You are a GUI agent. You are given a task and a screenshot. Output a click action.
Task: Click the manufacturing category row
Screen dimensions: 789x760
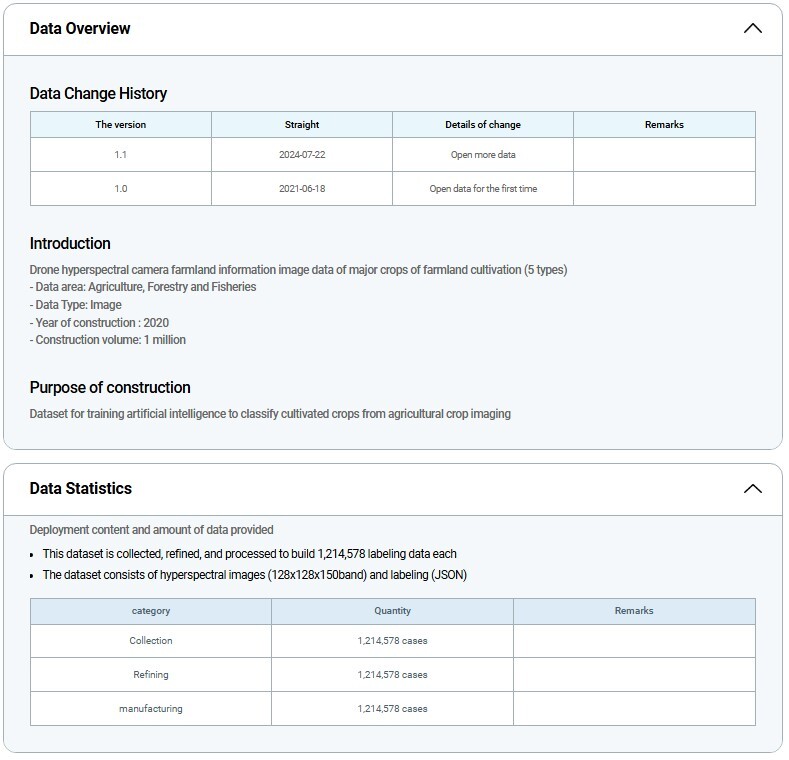(x=151, y=709)
